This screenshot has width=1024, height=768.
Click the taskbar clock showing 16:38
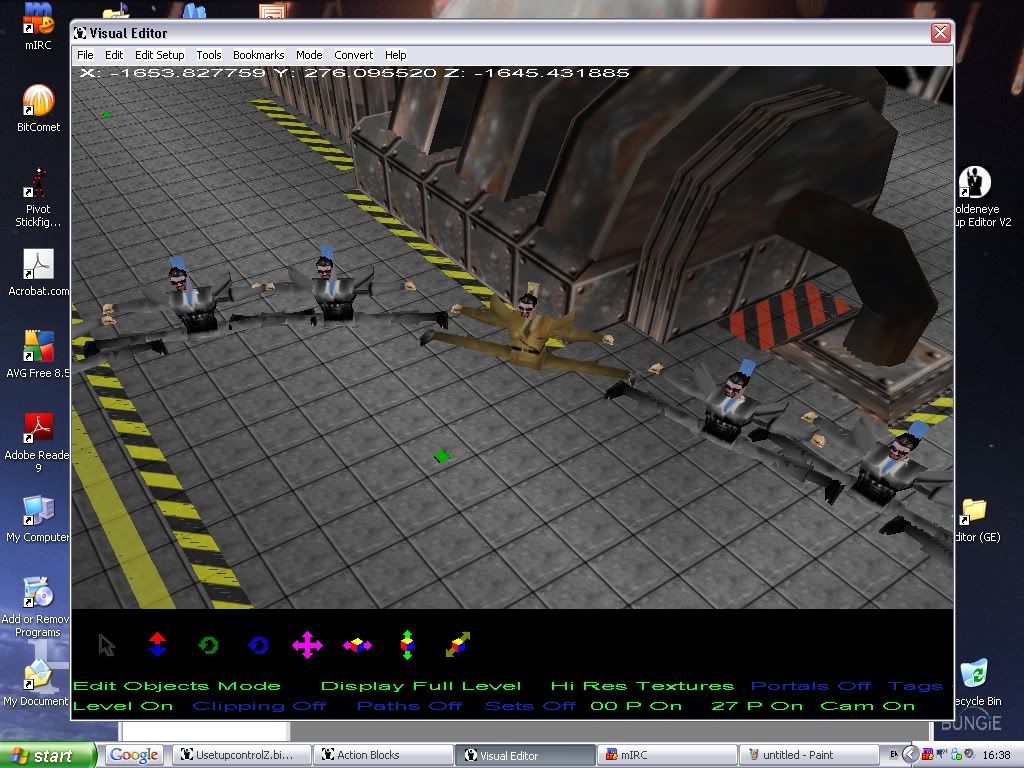tap(997, 755)
